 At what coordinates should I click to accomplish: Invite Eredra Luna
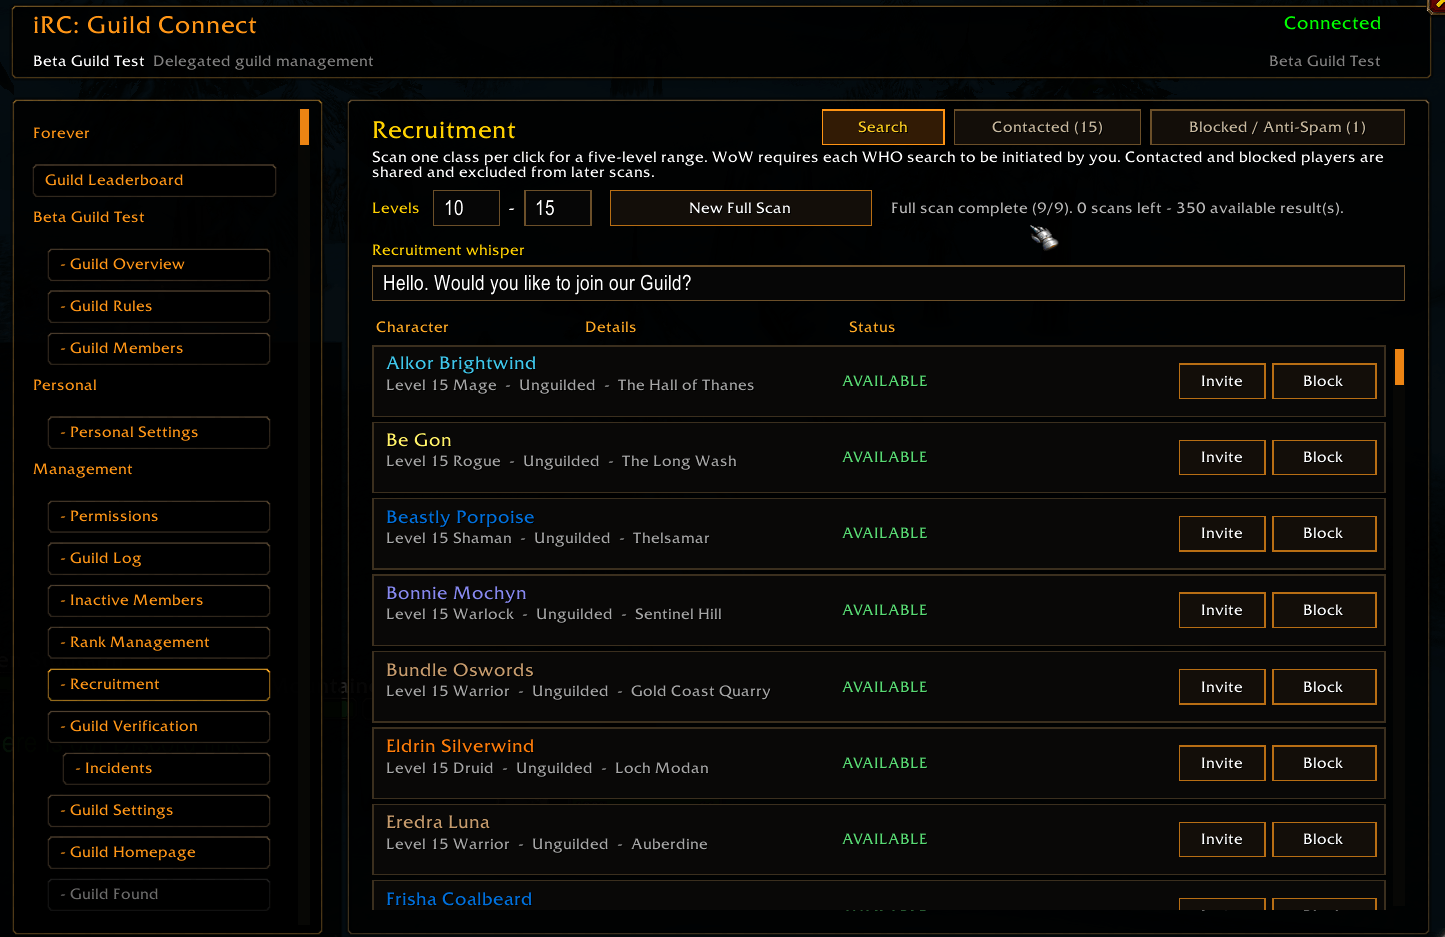(x=1222, y=839)
